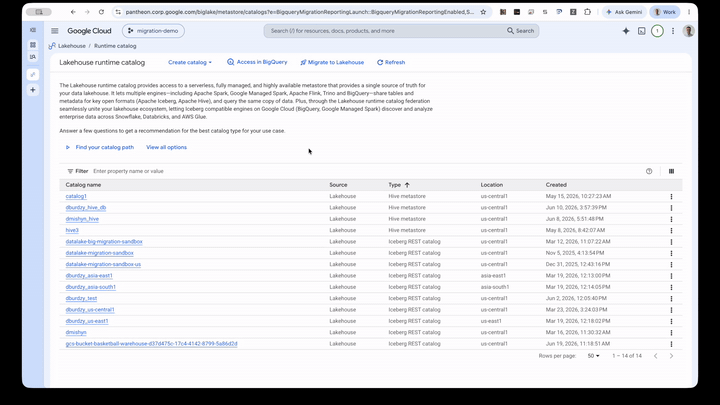Click Access in BigQuery button

pyautogui.click(x=257, y=62)
